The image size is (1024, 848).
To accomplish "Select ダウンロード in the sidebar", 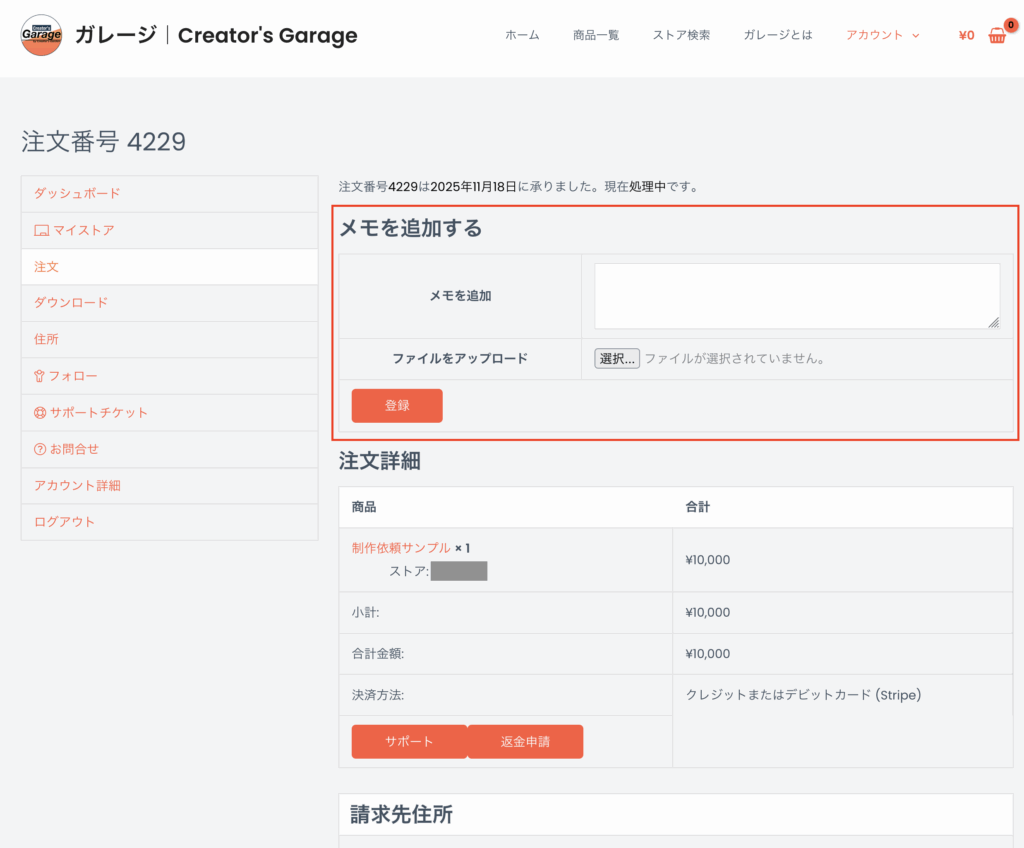I will coord(71,302).
